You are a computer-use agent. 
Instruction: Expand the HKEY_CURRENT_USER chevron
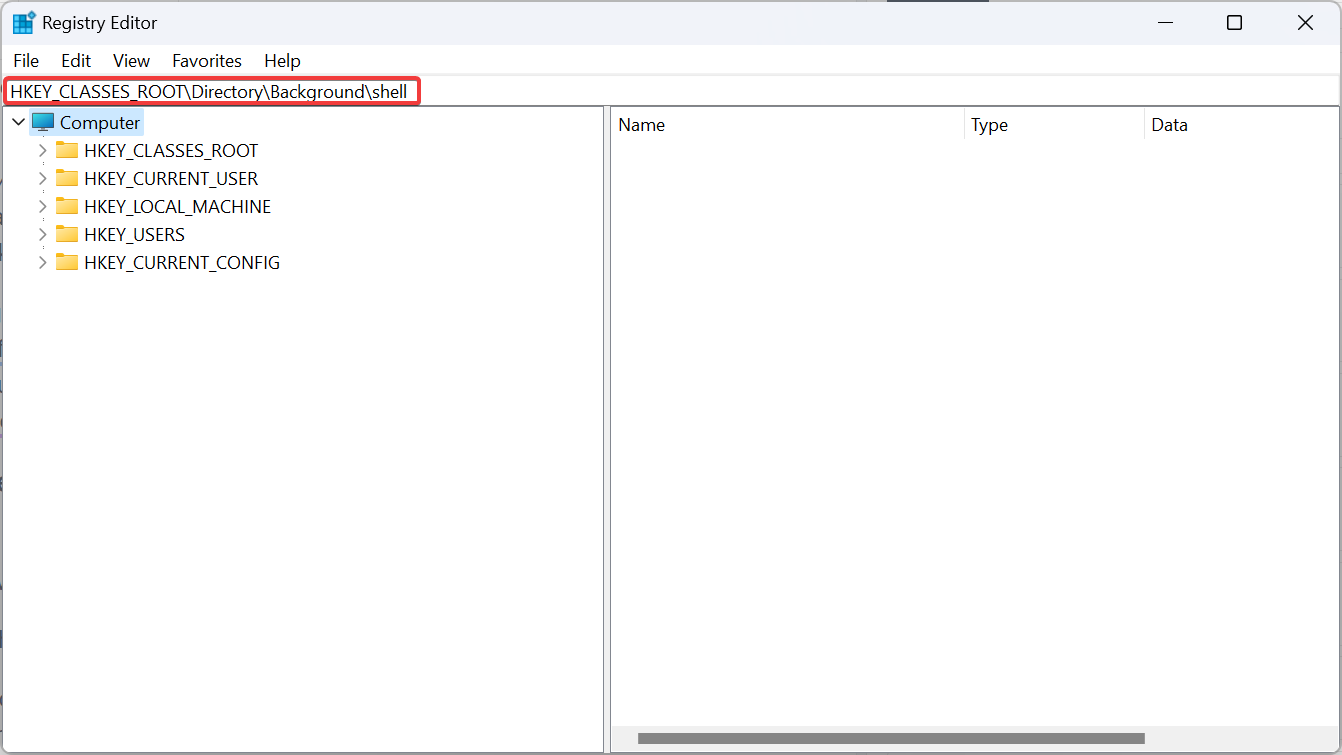(x=42, y=179)
